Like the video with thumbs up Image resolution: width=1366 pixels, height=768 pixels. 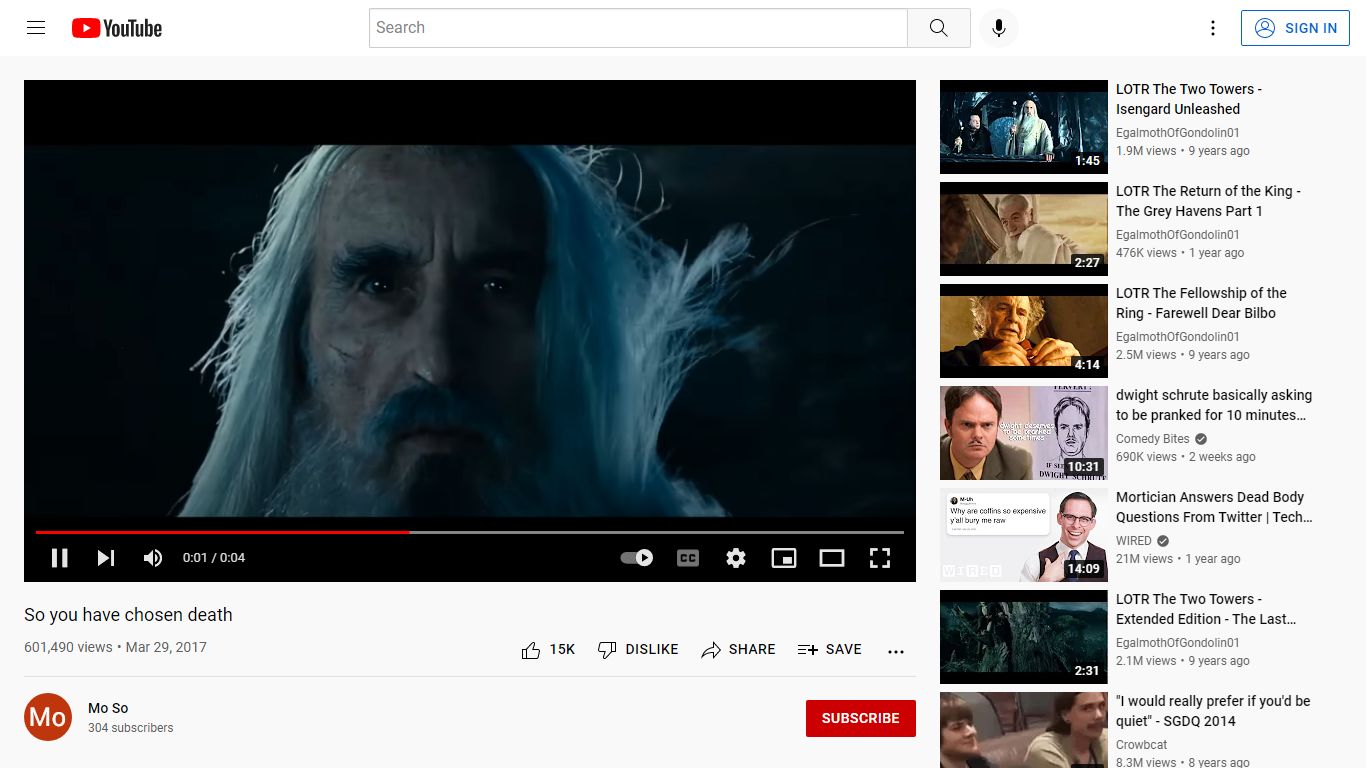(x=548, y=650)
